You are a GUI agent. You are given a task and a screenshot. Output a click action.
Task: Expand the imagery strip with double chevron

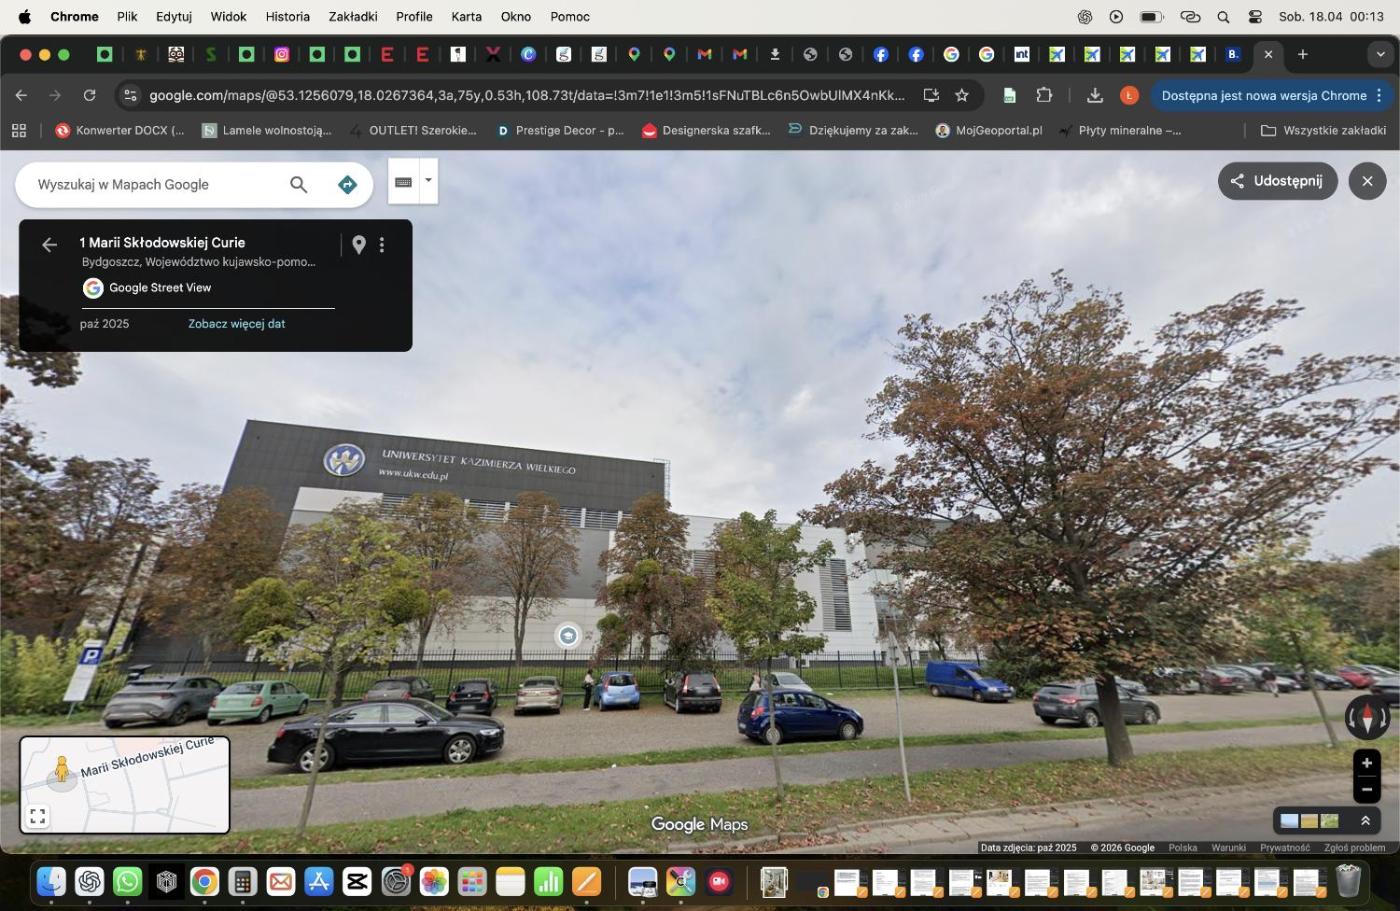[1365, 821]
